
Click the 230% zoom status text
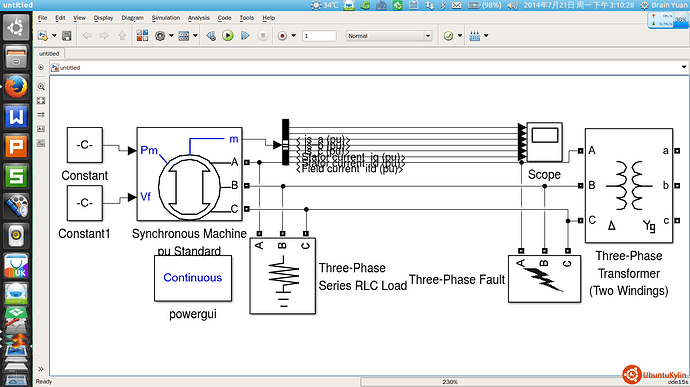(x=450, y=382)
